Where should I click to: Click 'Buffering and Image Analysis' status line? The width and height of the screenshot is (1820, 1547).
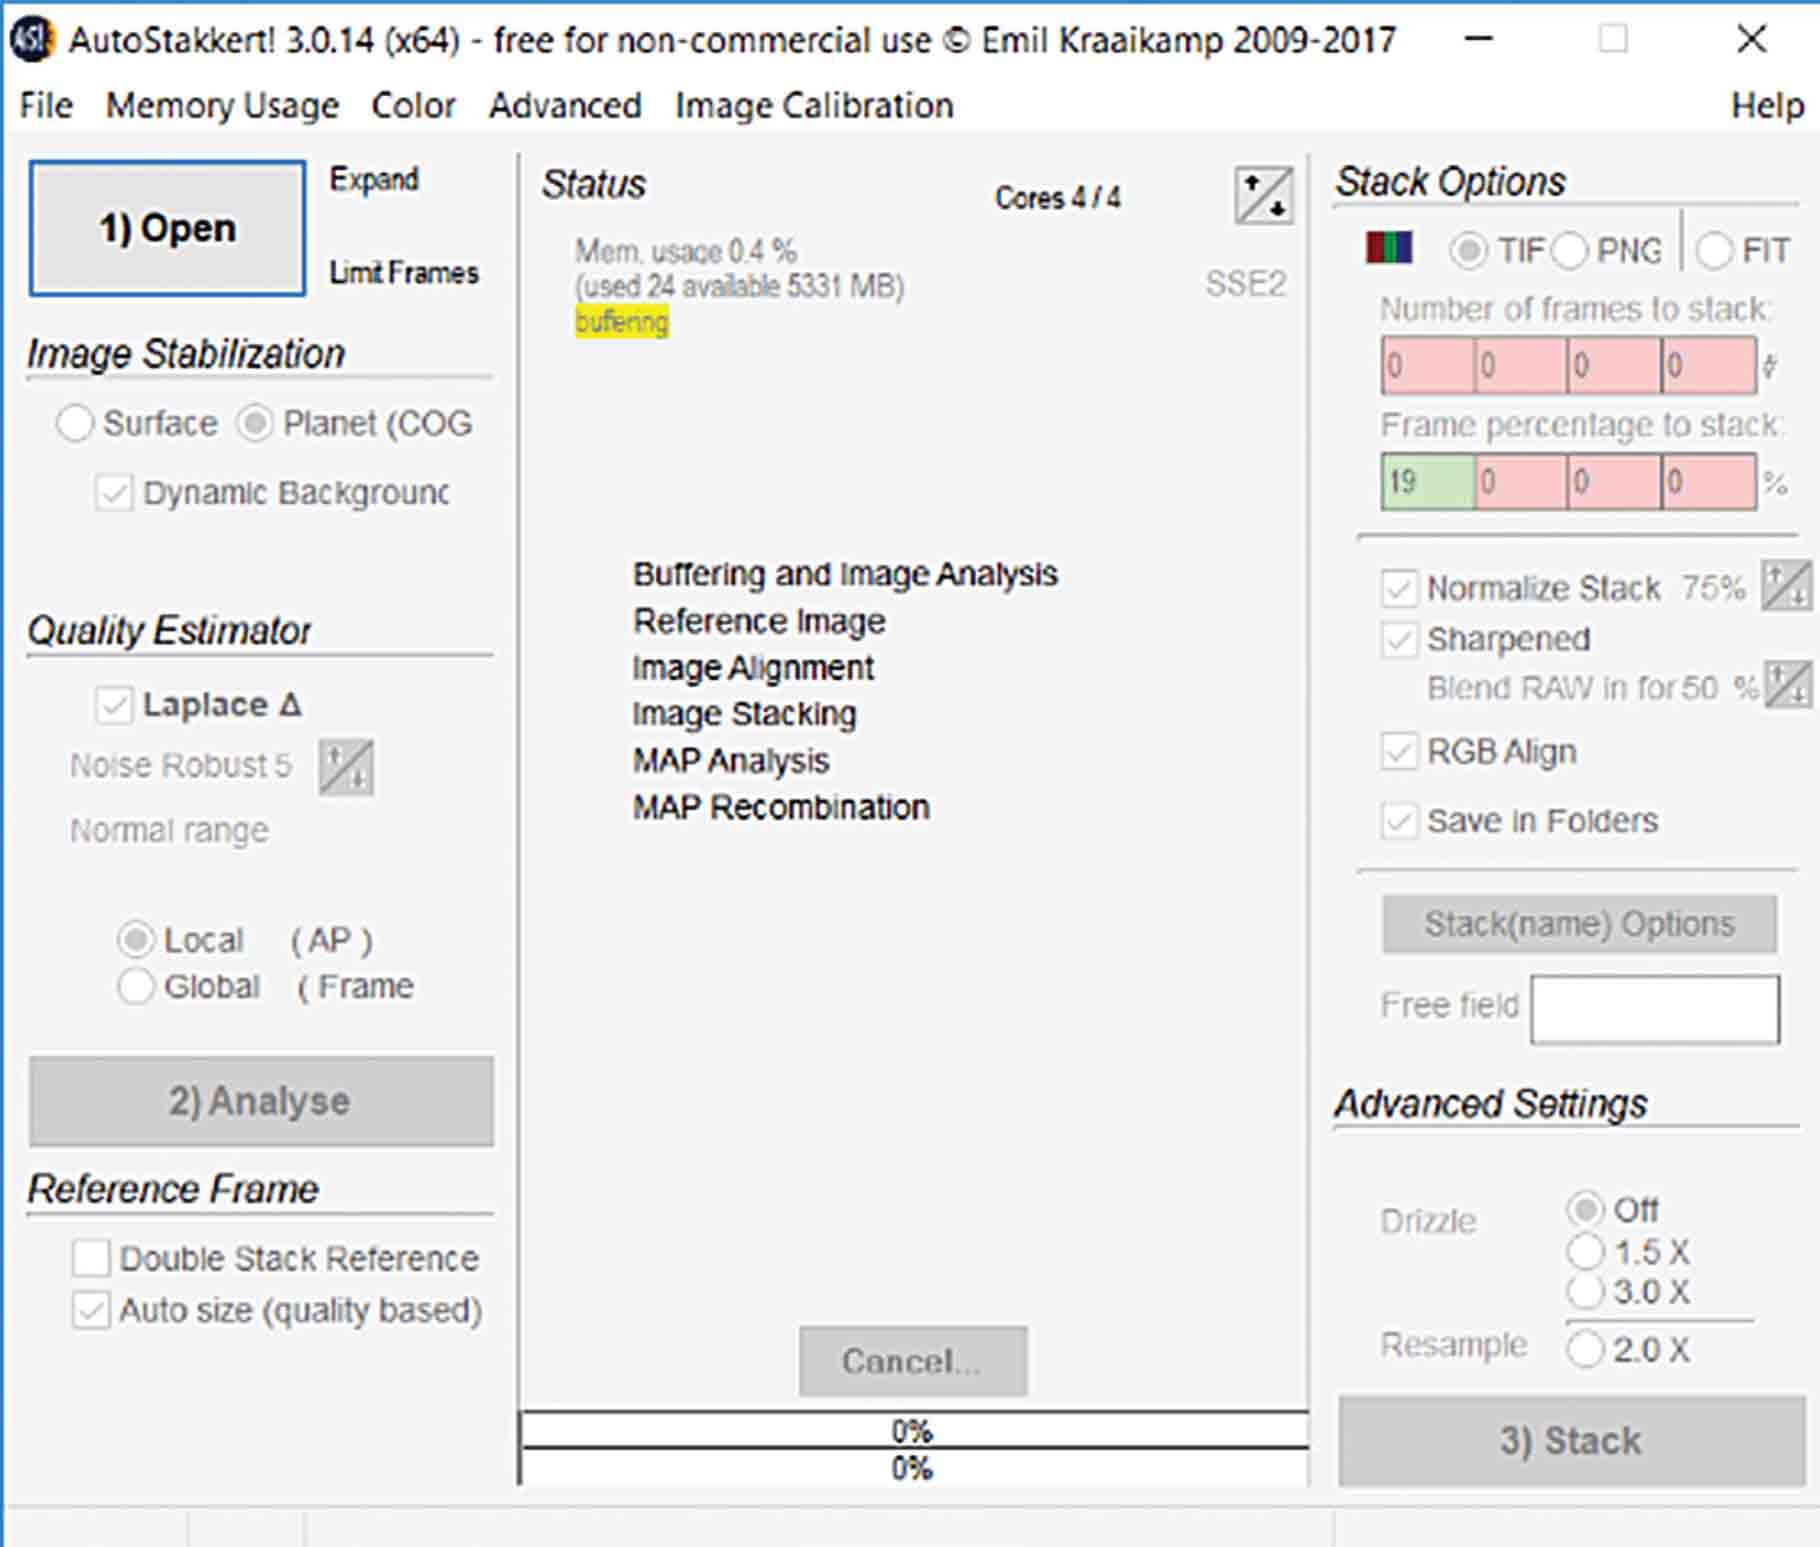click(845, 574)
